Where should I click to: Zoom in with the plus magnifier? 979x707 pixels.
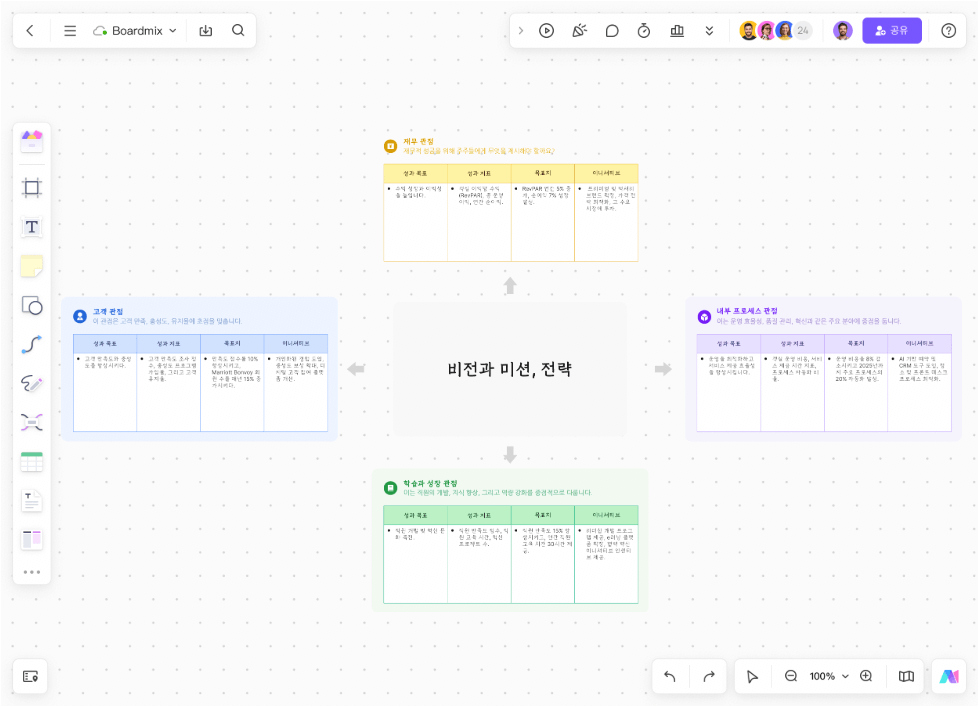click(x=866, y=676)
